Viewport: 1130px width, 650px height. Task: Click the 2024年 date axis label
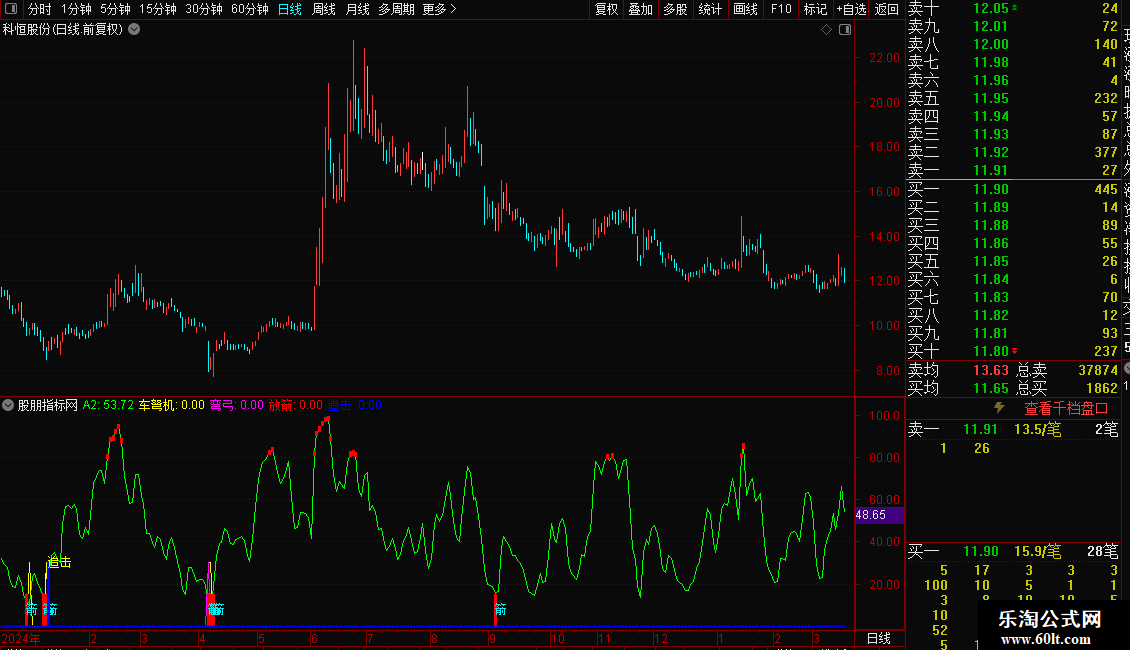(x=21, y=638)
